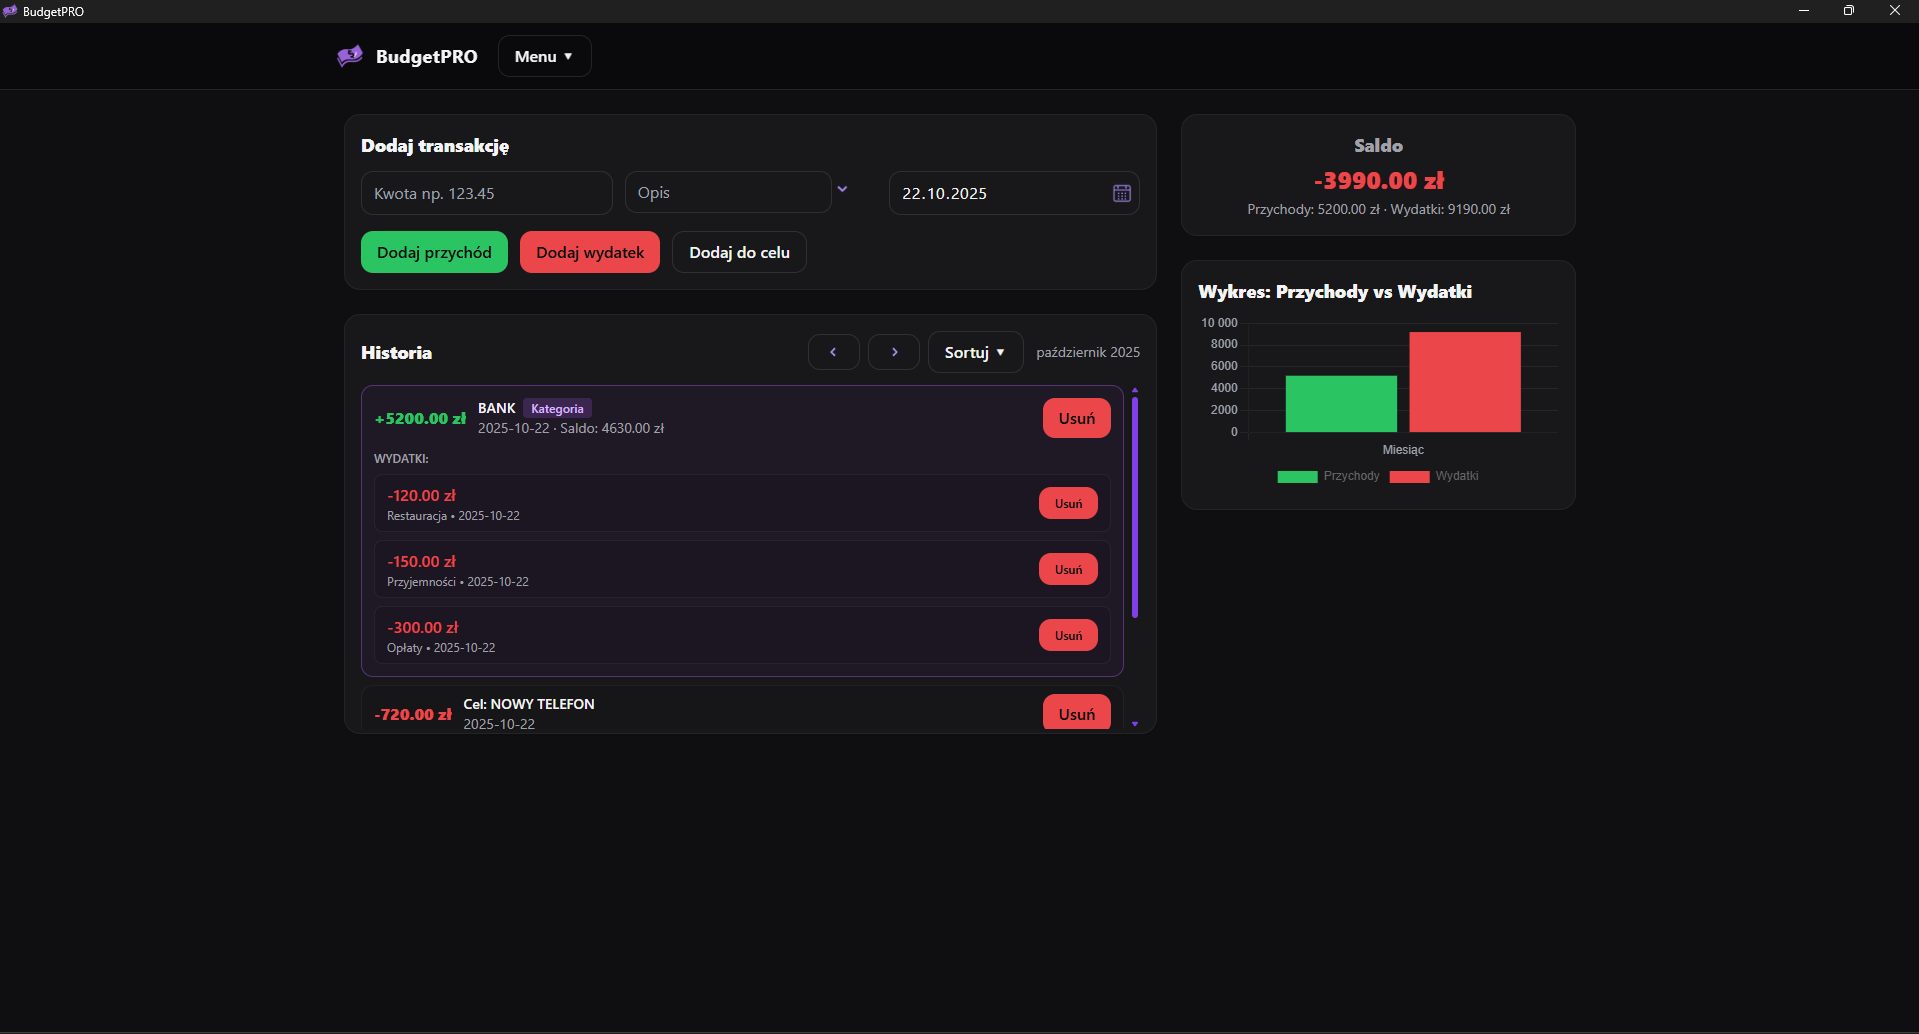Click the BudgetPRO logo icon
The image size is (1919, 1034).
350,56
